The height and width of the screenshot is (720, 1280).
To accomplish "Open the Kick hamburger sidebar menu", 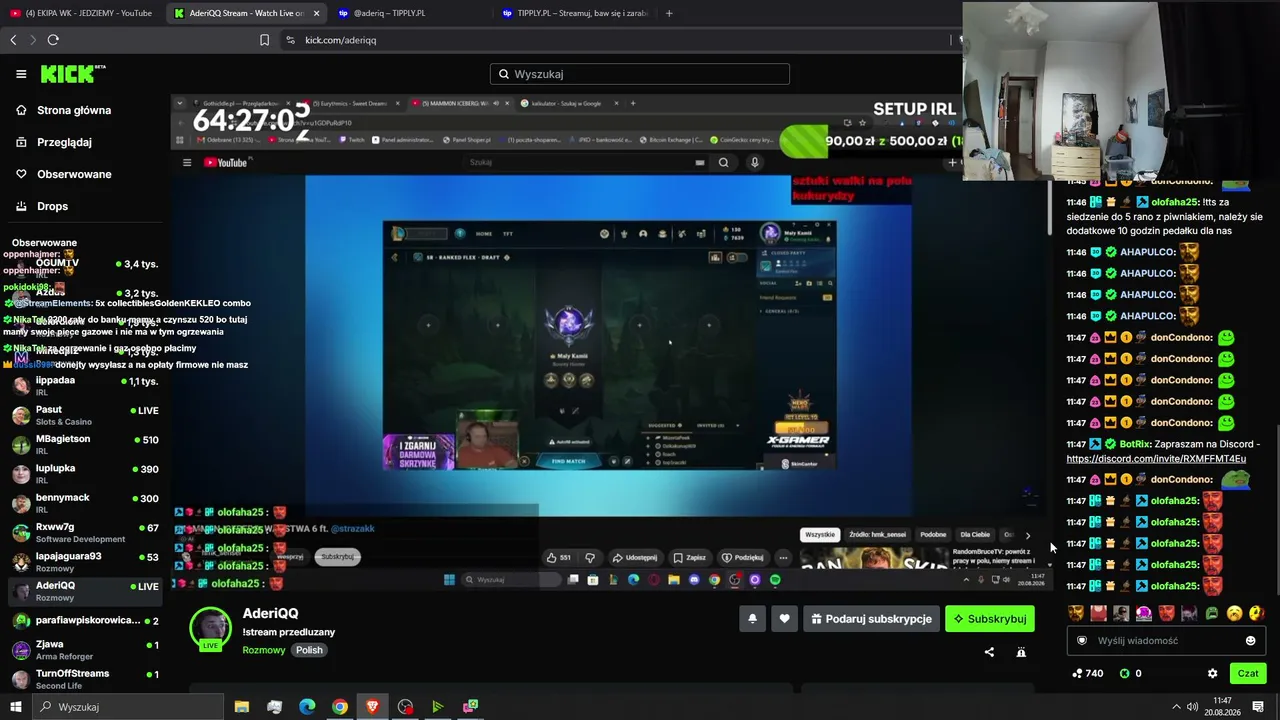I will (21, 74).
